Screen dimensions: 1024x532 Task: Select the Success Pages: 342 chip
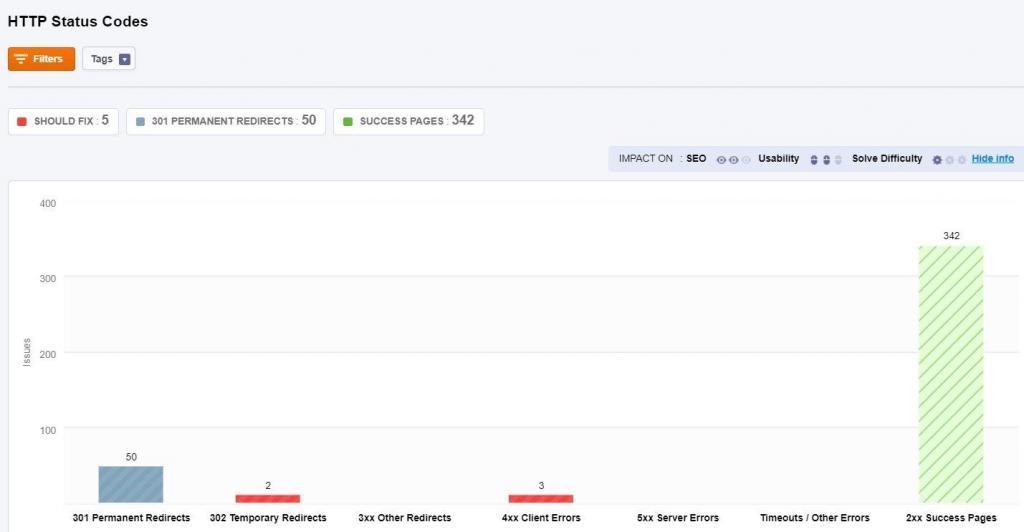pyautogui.click(x=409, y=121)
